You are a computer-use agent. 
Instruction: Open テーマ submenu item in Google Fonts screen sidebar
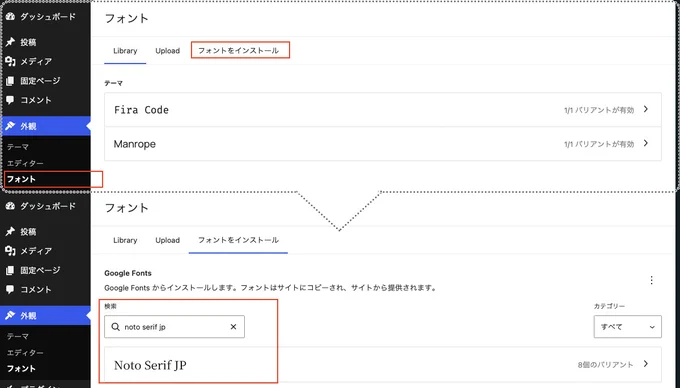pos(18,336)
